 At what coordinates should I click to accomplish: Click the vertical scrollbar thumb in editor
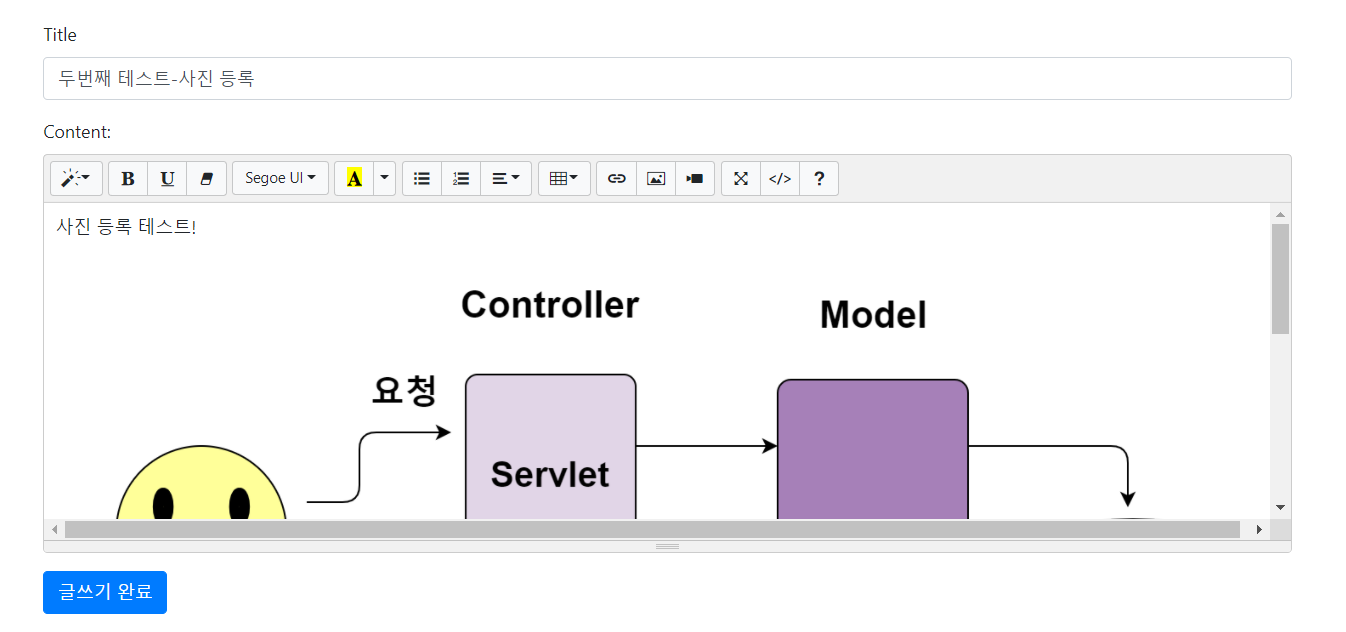tap(1280, 278)
